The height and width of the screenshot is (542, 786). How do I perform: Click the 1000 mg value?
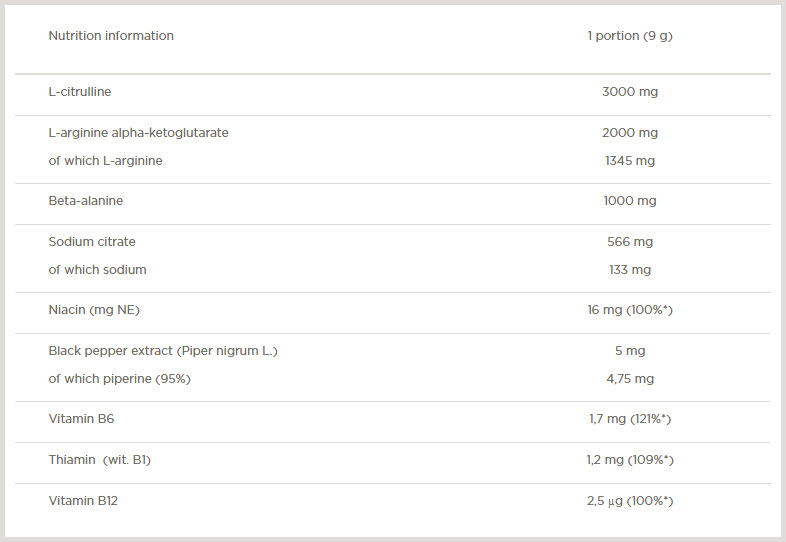click(629, 201)
